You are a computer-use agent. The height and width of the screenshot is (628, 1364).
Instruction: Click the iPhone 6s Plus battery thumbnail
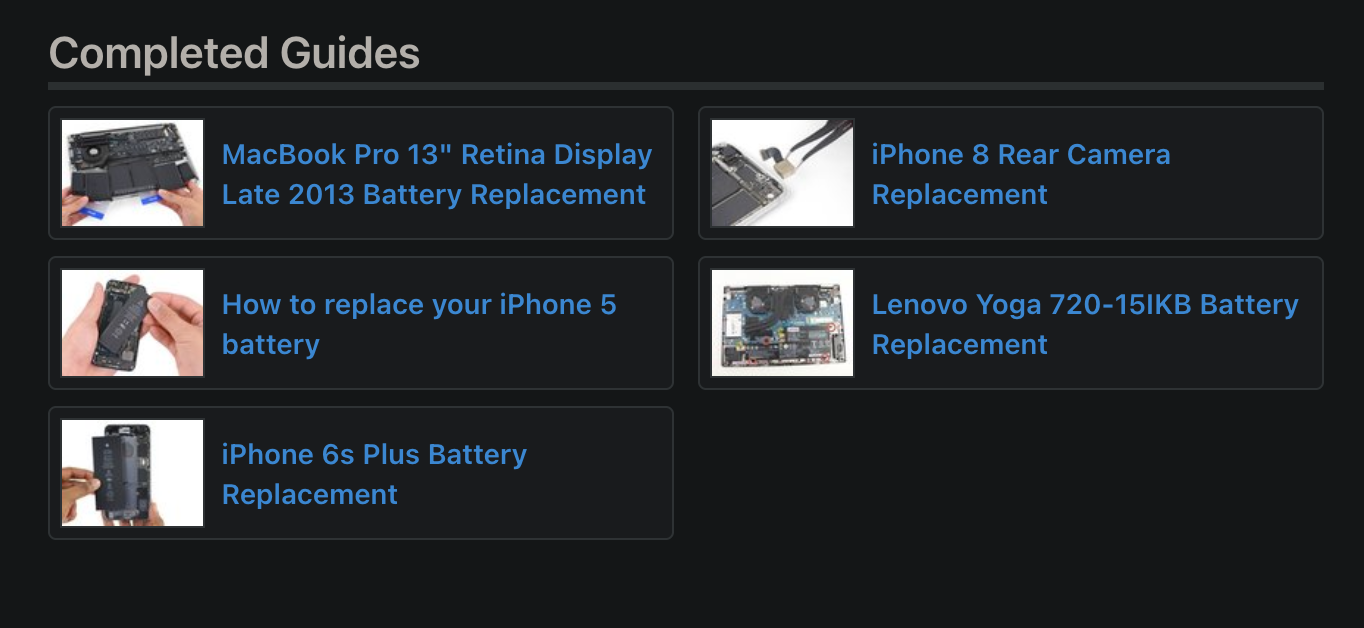(132, 472)
